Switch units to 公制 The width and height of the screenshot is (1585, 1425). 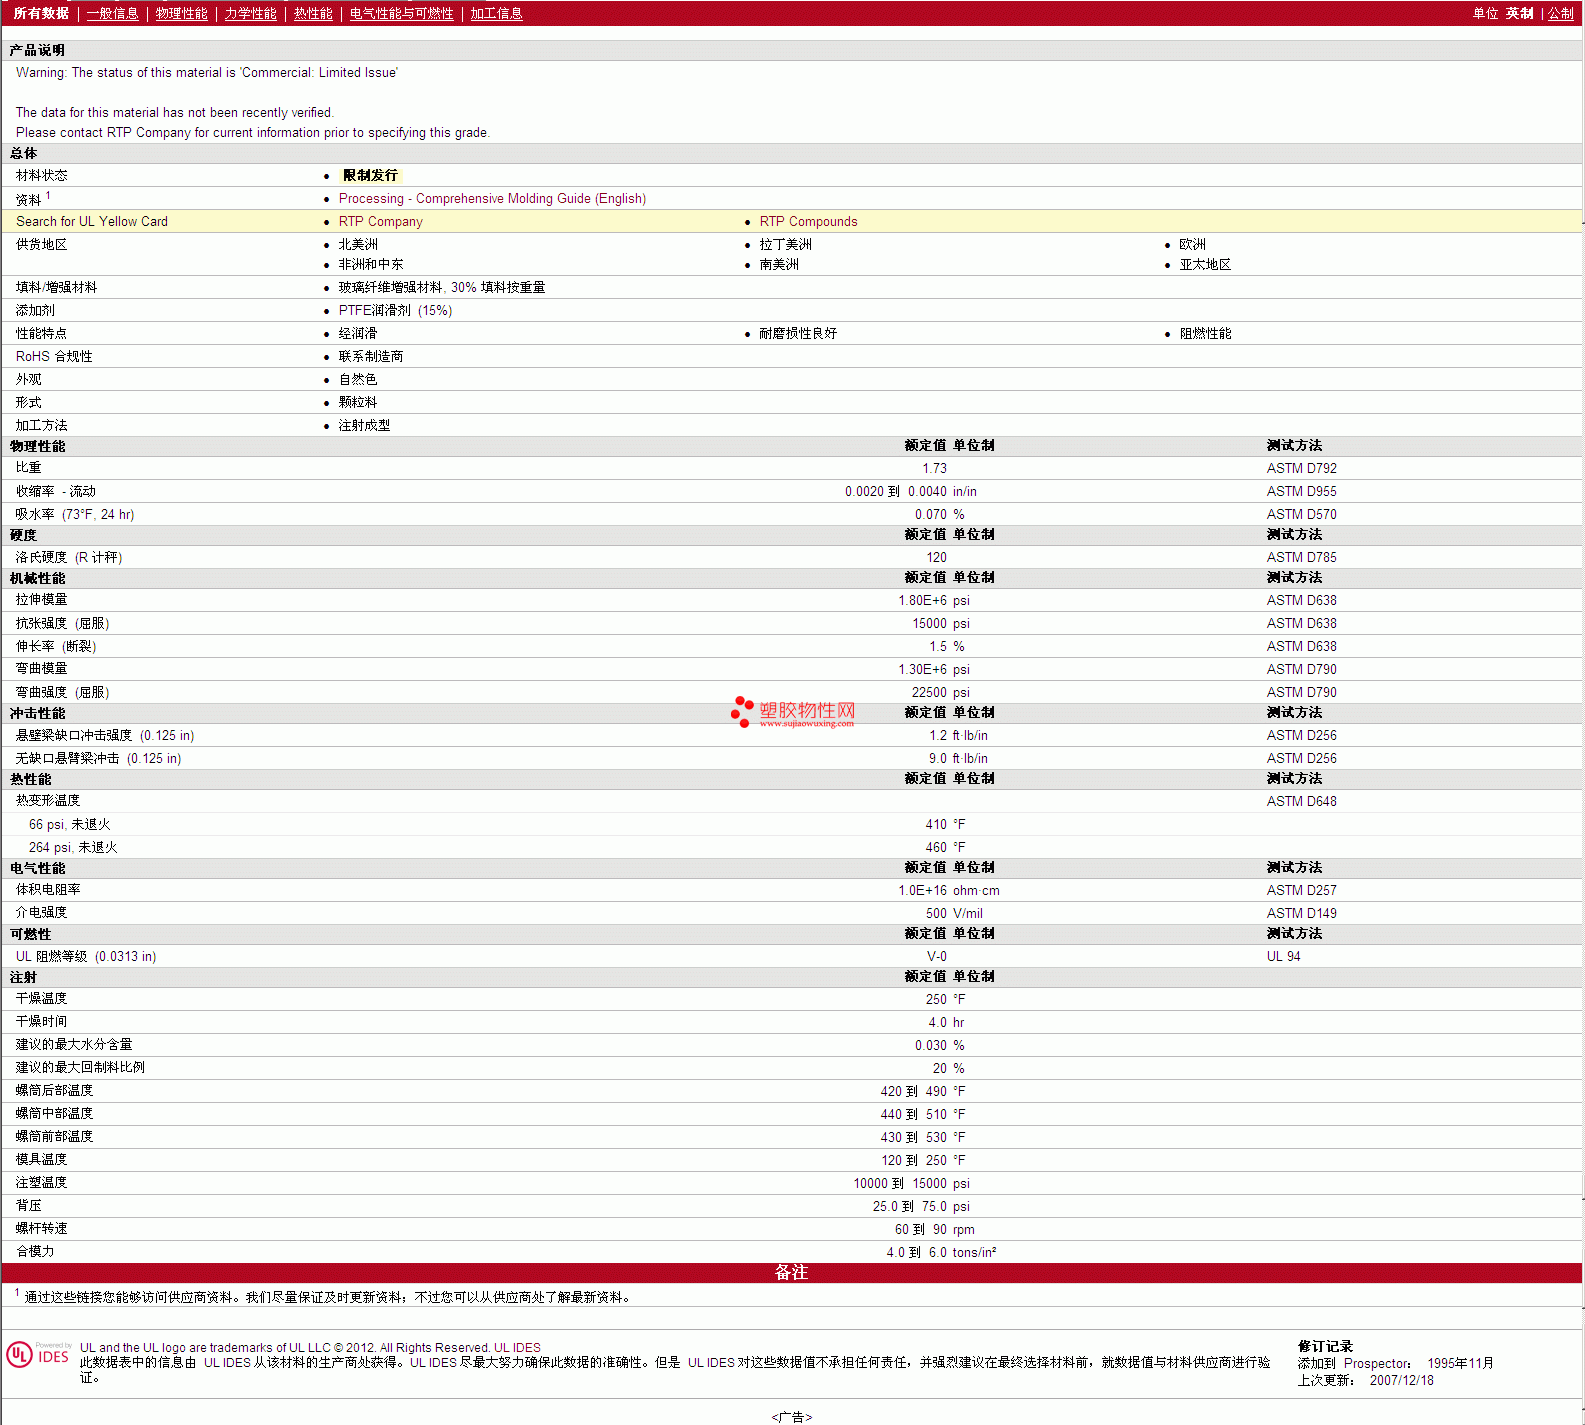tap(1561, 13)
